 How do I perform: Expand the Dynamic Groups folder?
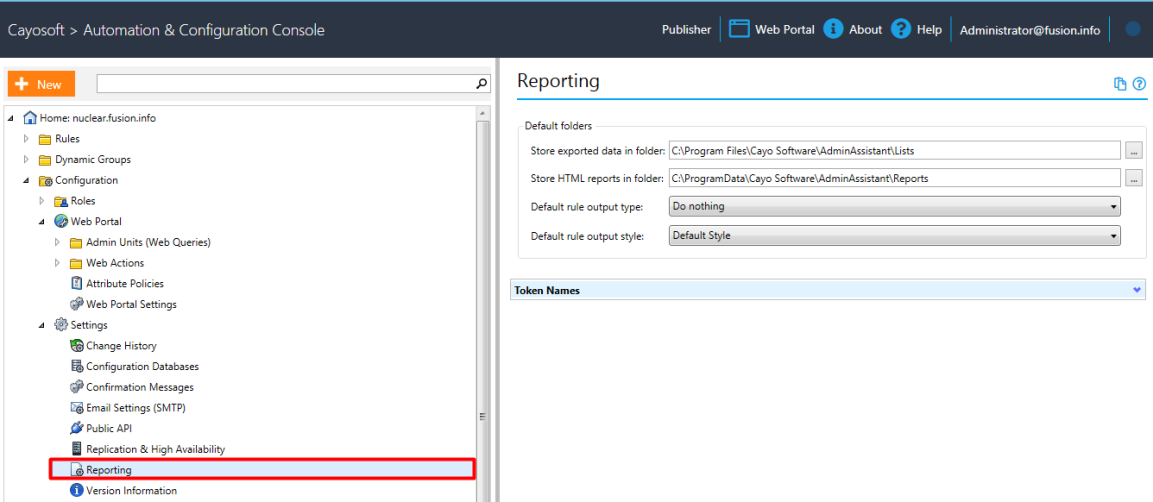(27, 159)
